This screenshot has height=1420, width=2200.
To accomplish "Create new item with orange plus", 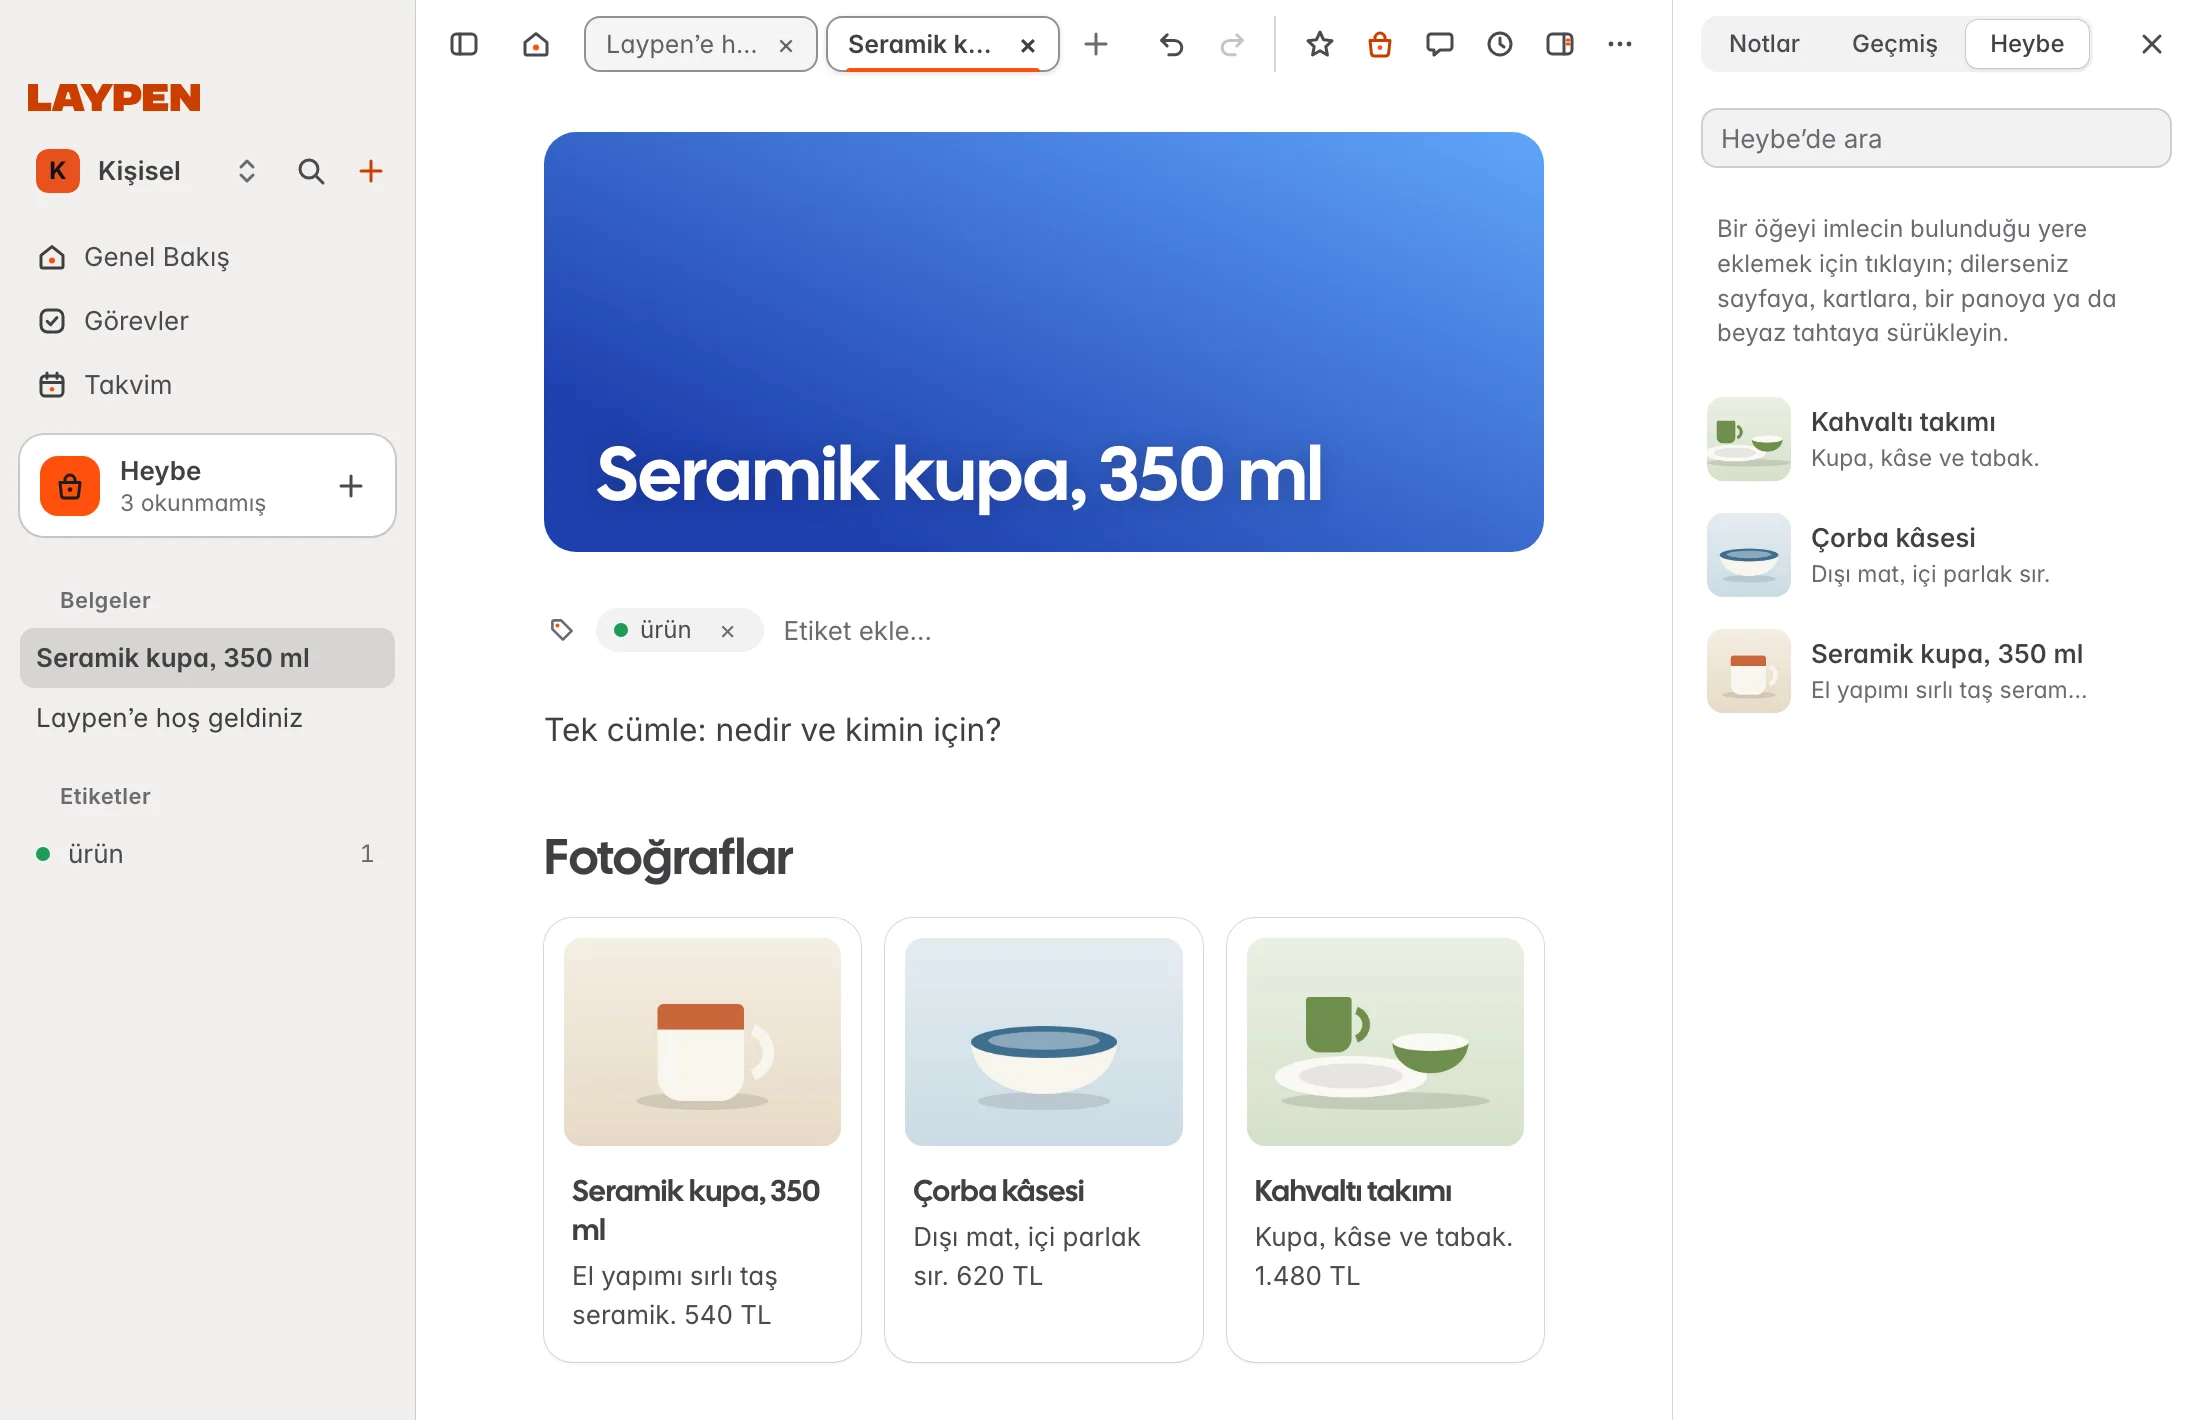I will (x=371, y=171).
